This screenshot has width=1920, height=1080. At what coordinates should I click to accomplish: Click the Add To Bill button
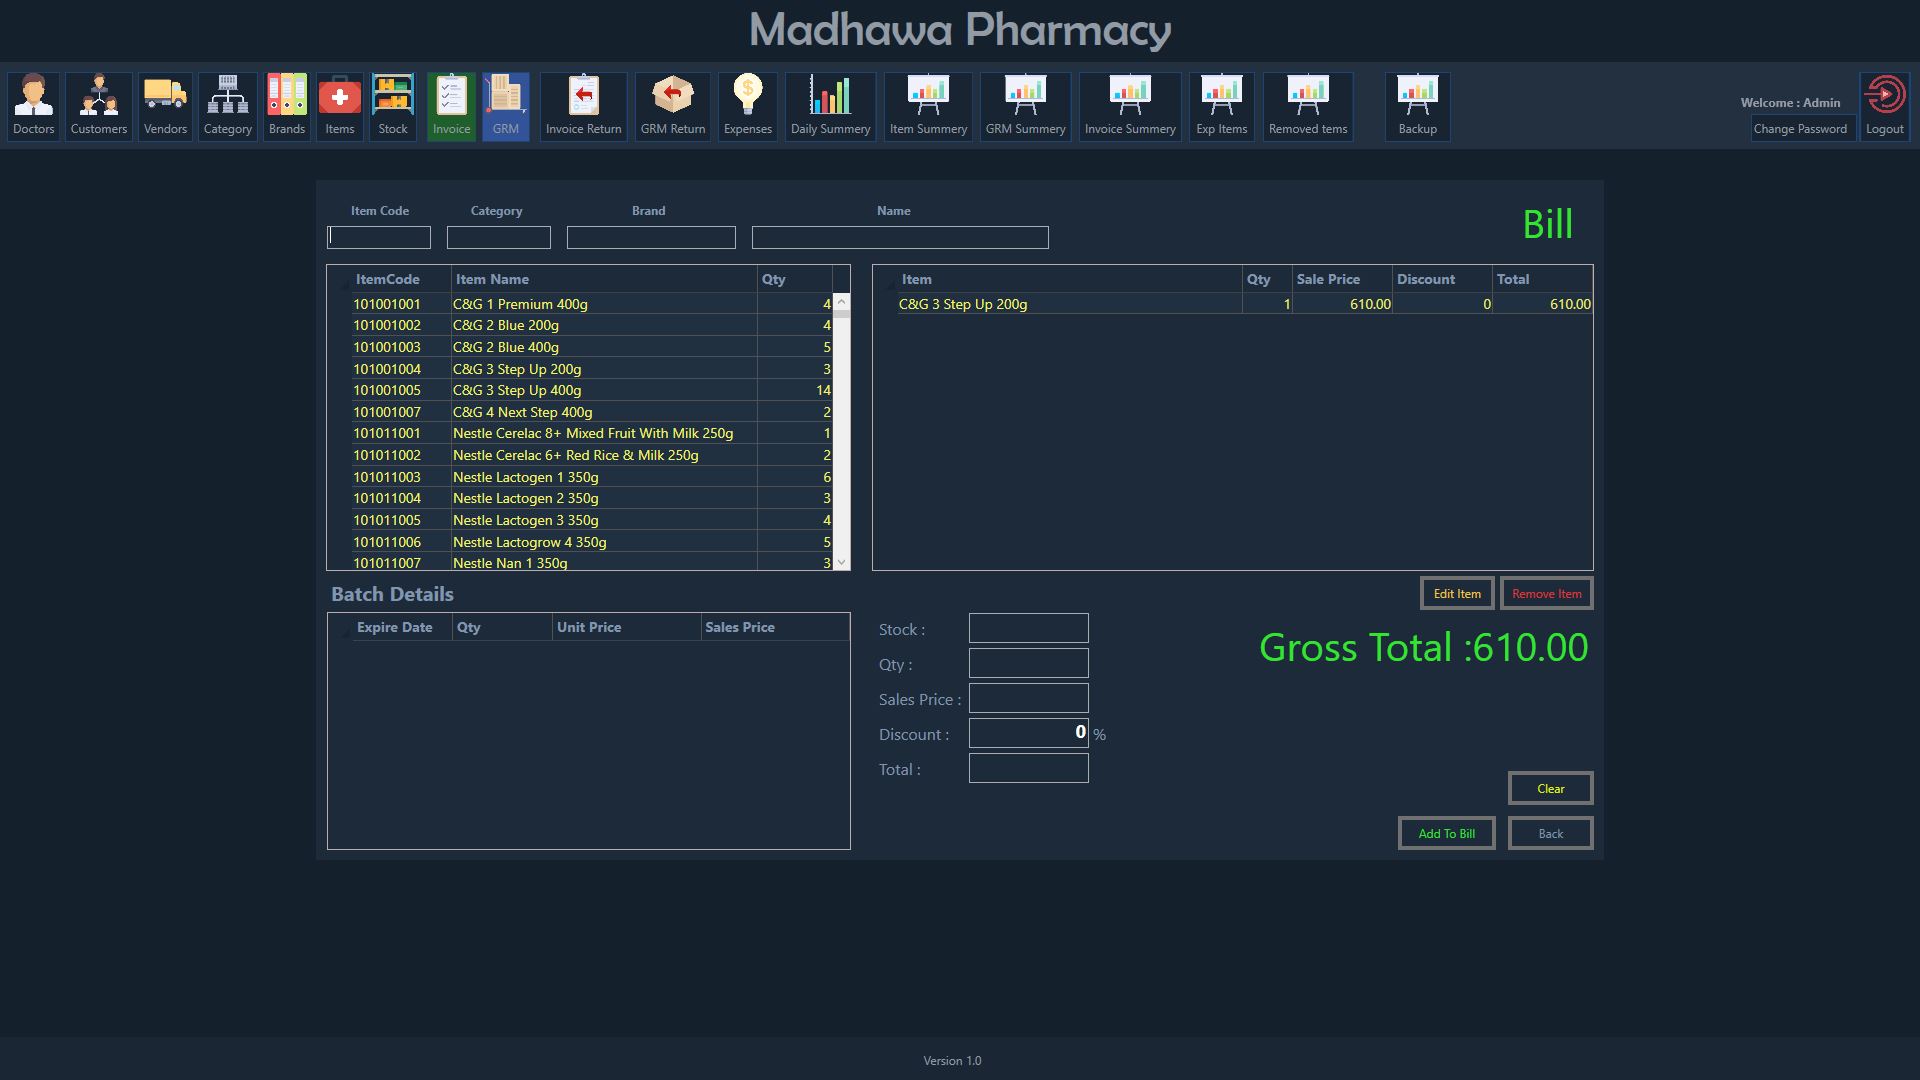1447,834
